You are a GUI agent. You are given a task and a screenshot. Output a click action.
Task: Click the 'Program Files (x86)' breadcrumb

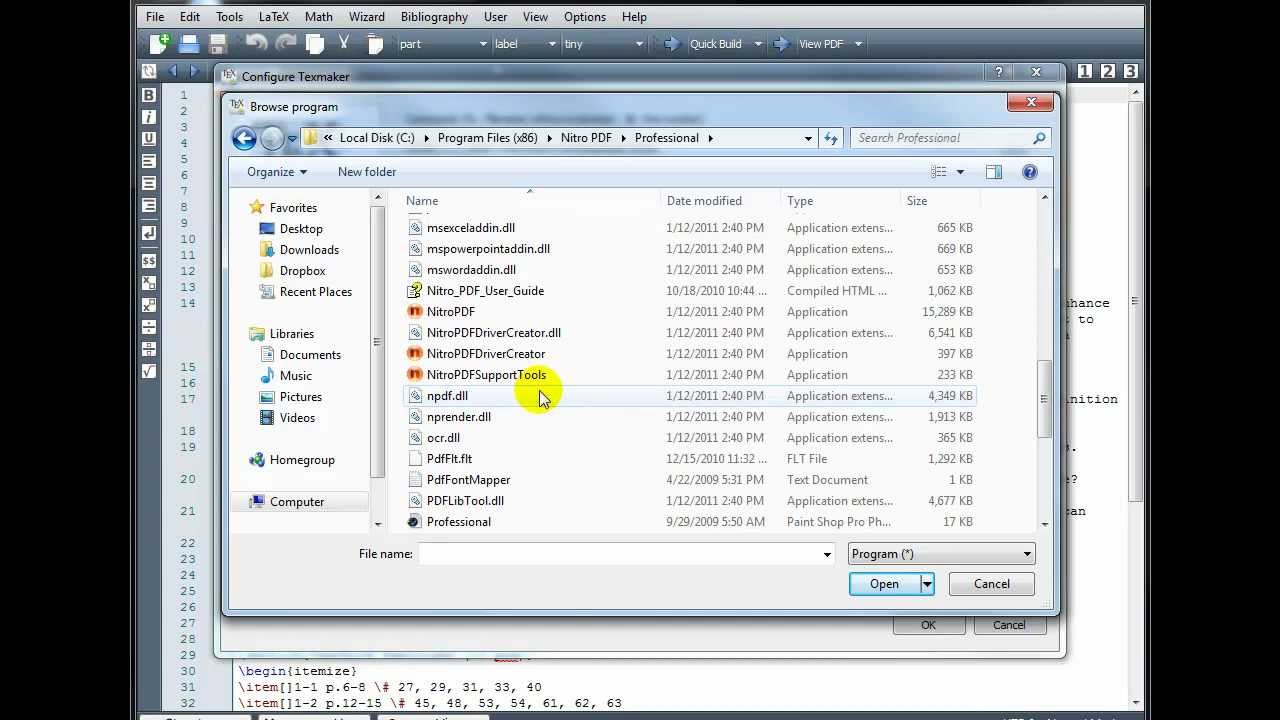point(487,138)
